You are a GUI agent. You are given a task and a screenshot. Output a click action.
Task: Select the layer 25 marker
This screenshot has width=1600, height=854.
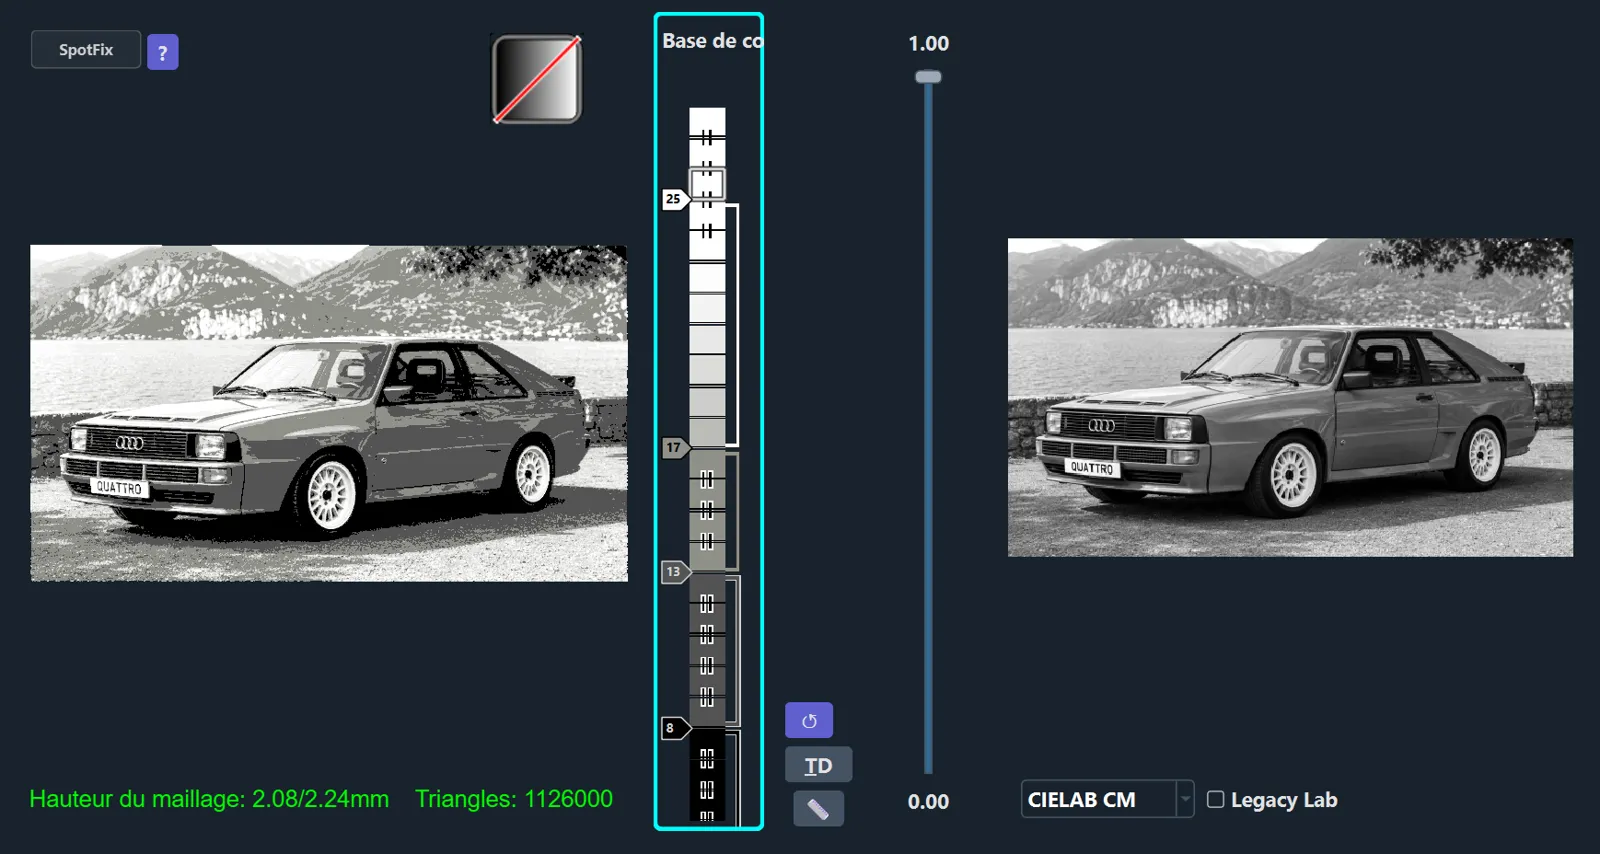coord(675,199)
